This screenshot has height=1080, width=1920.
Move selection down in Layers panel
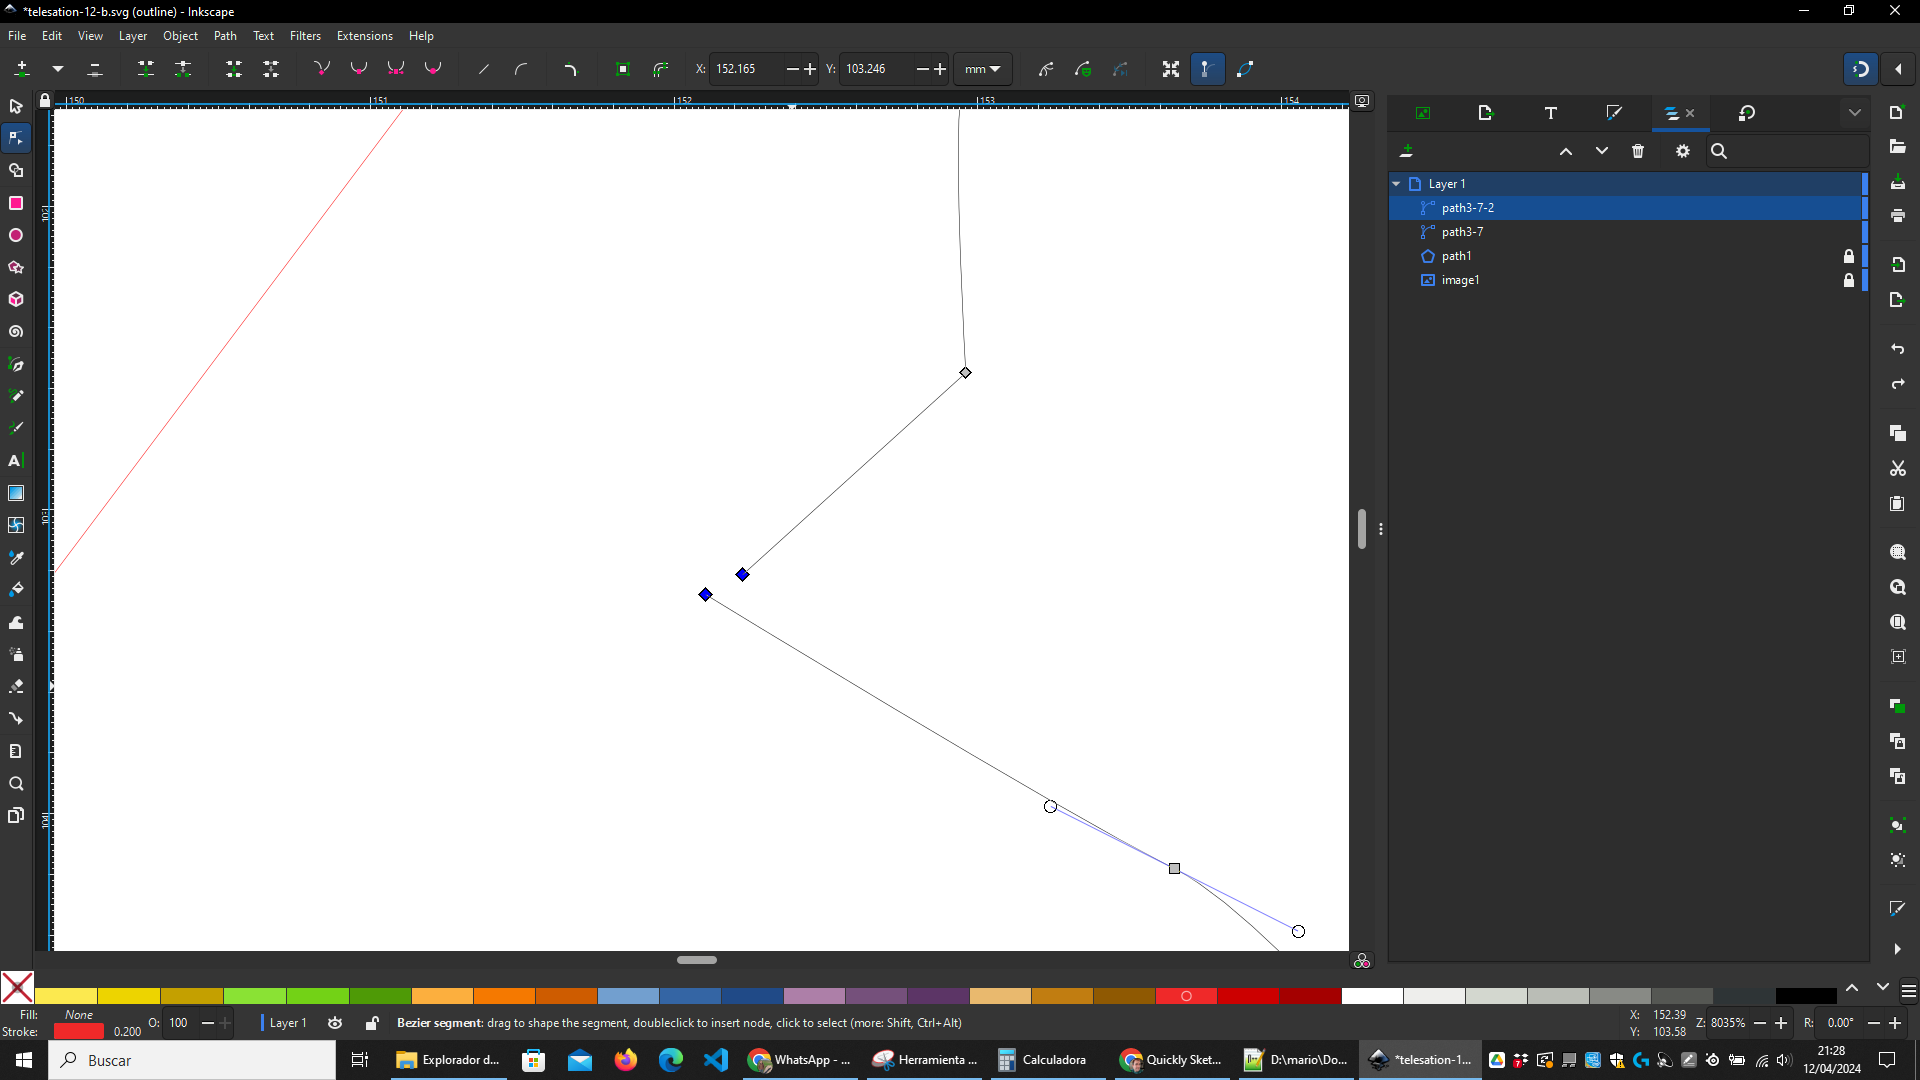coord(1602,151)
